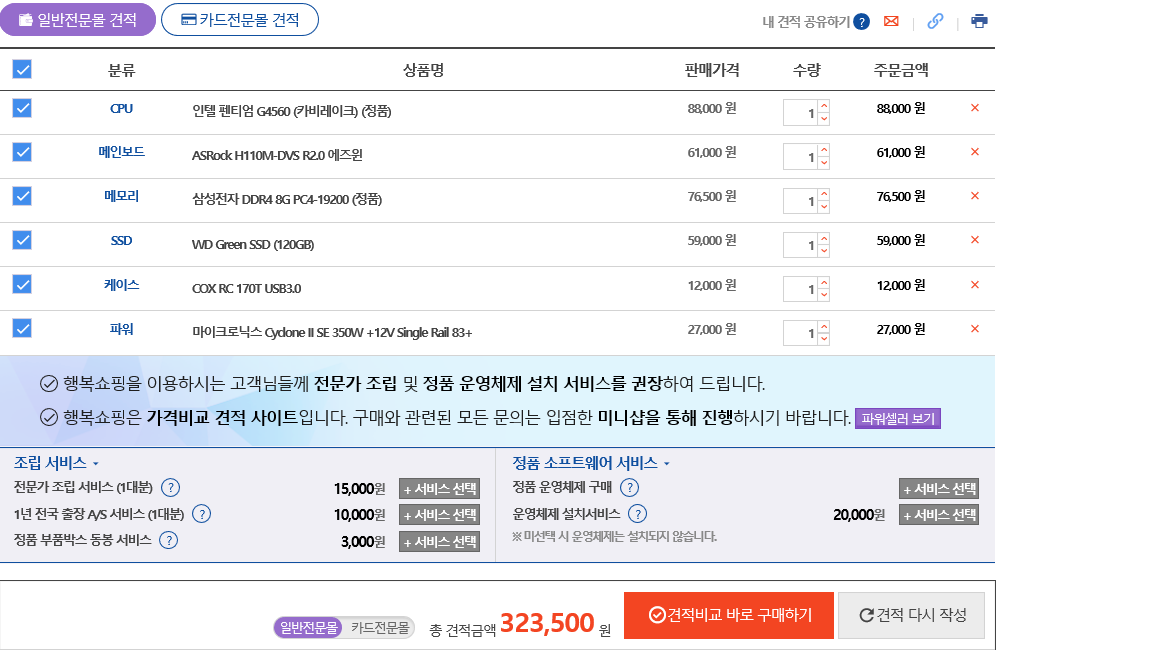Remove the 메인보드 row with red X
Screen dimensions: 1152x650
[975, 152]
